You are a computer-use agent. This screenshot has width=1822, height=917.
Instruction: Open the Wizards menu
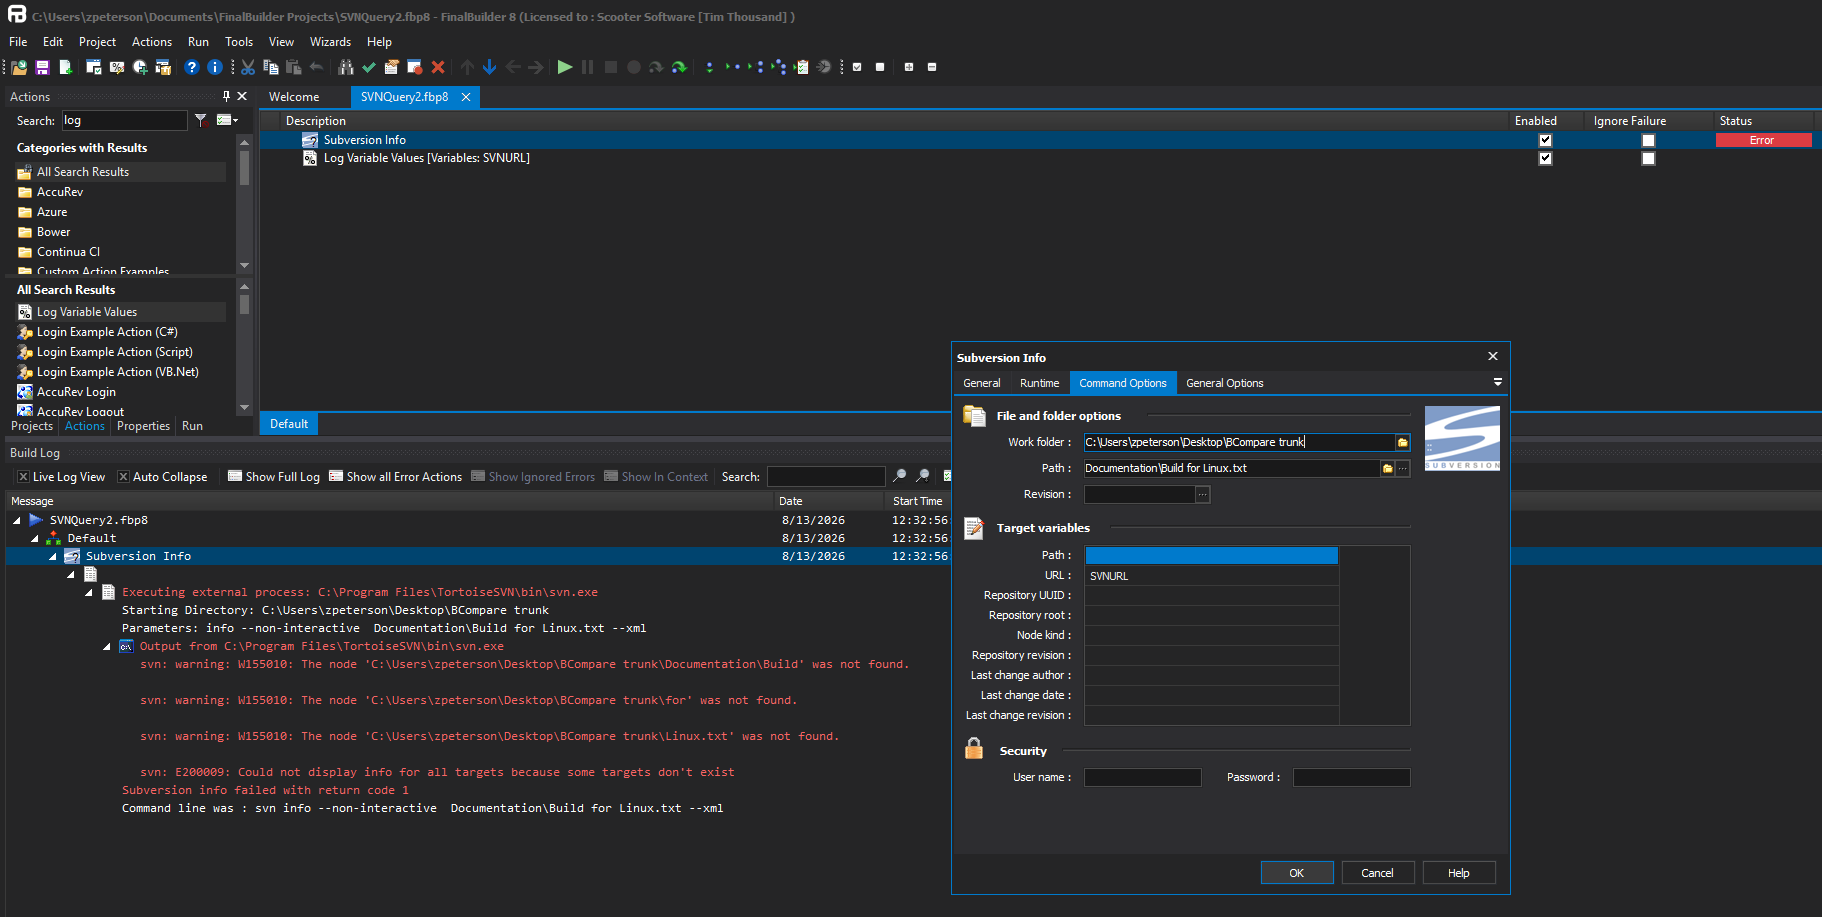tap(330, 42)
